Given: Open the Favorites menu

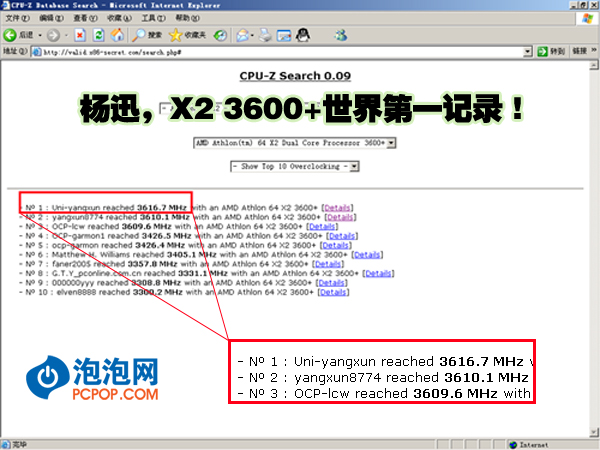Looking at the screenshot, I should tap(119, 18).
